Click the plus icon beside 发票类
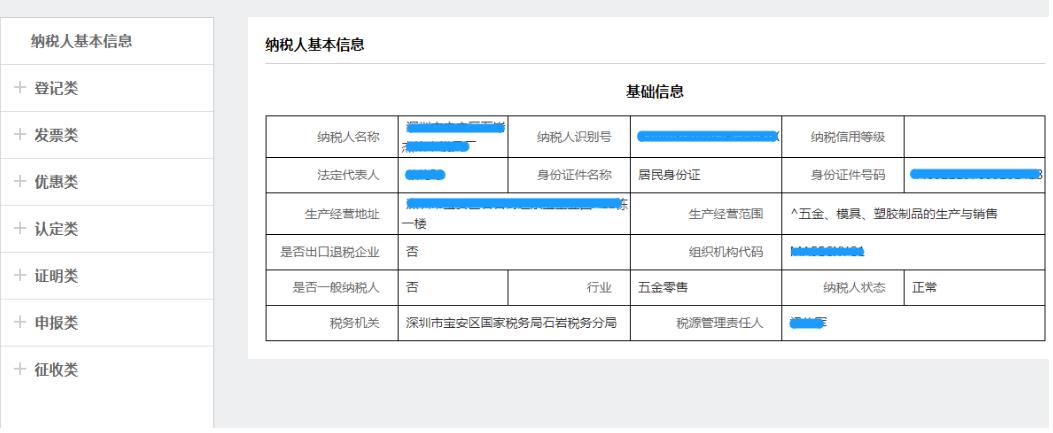Screen dimensions: 1053x433 pyautogui.click(x=20, y=135)
